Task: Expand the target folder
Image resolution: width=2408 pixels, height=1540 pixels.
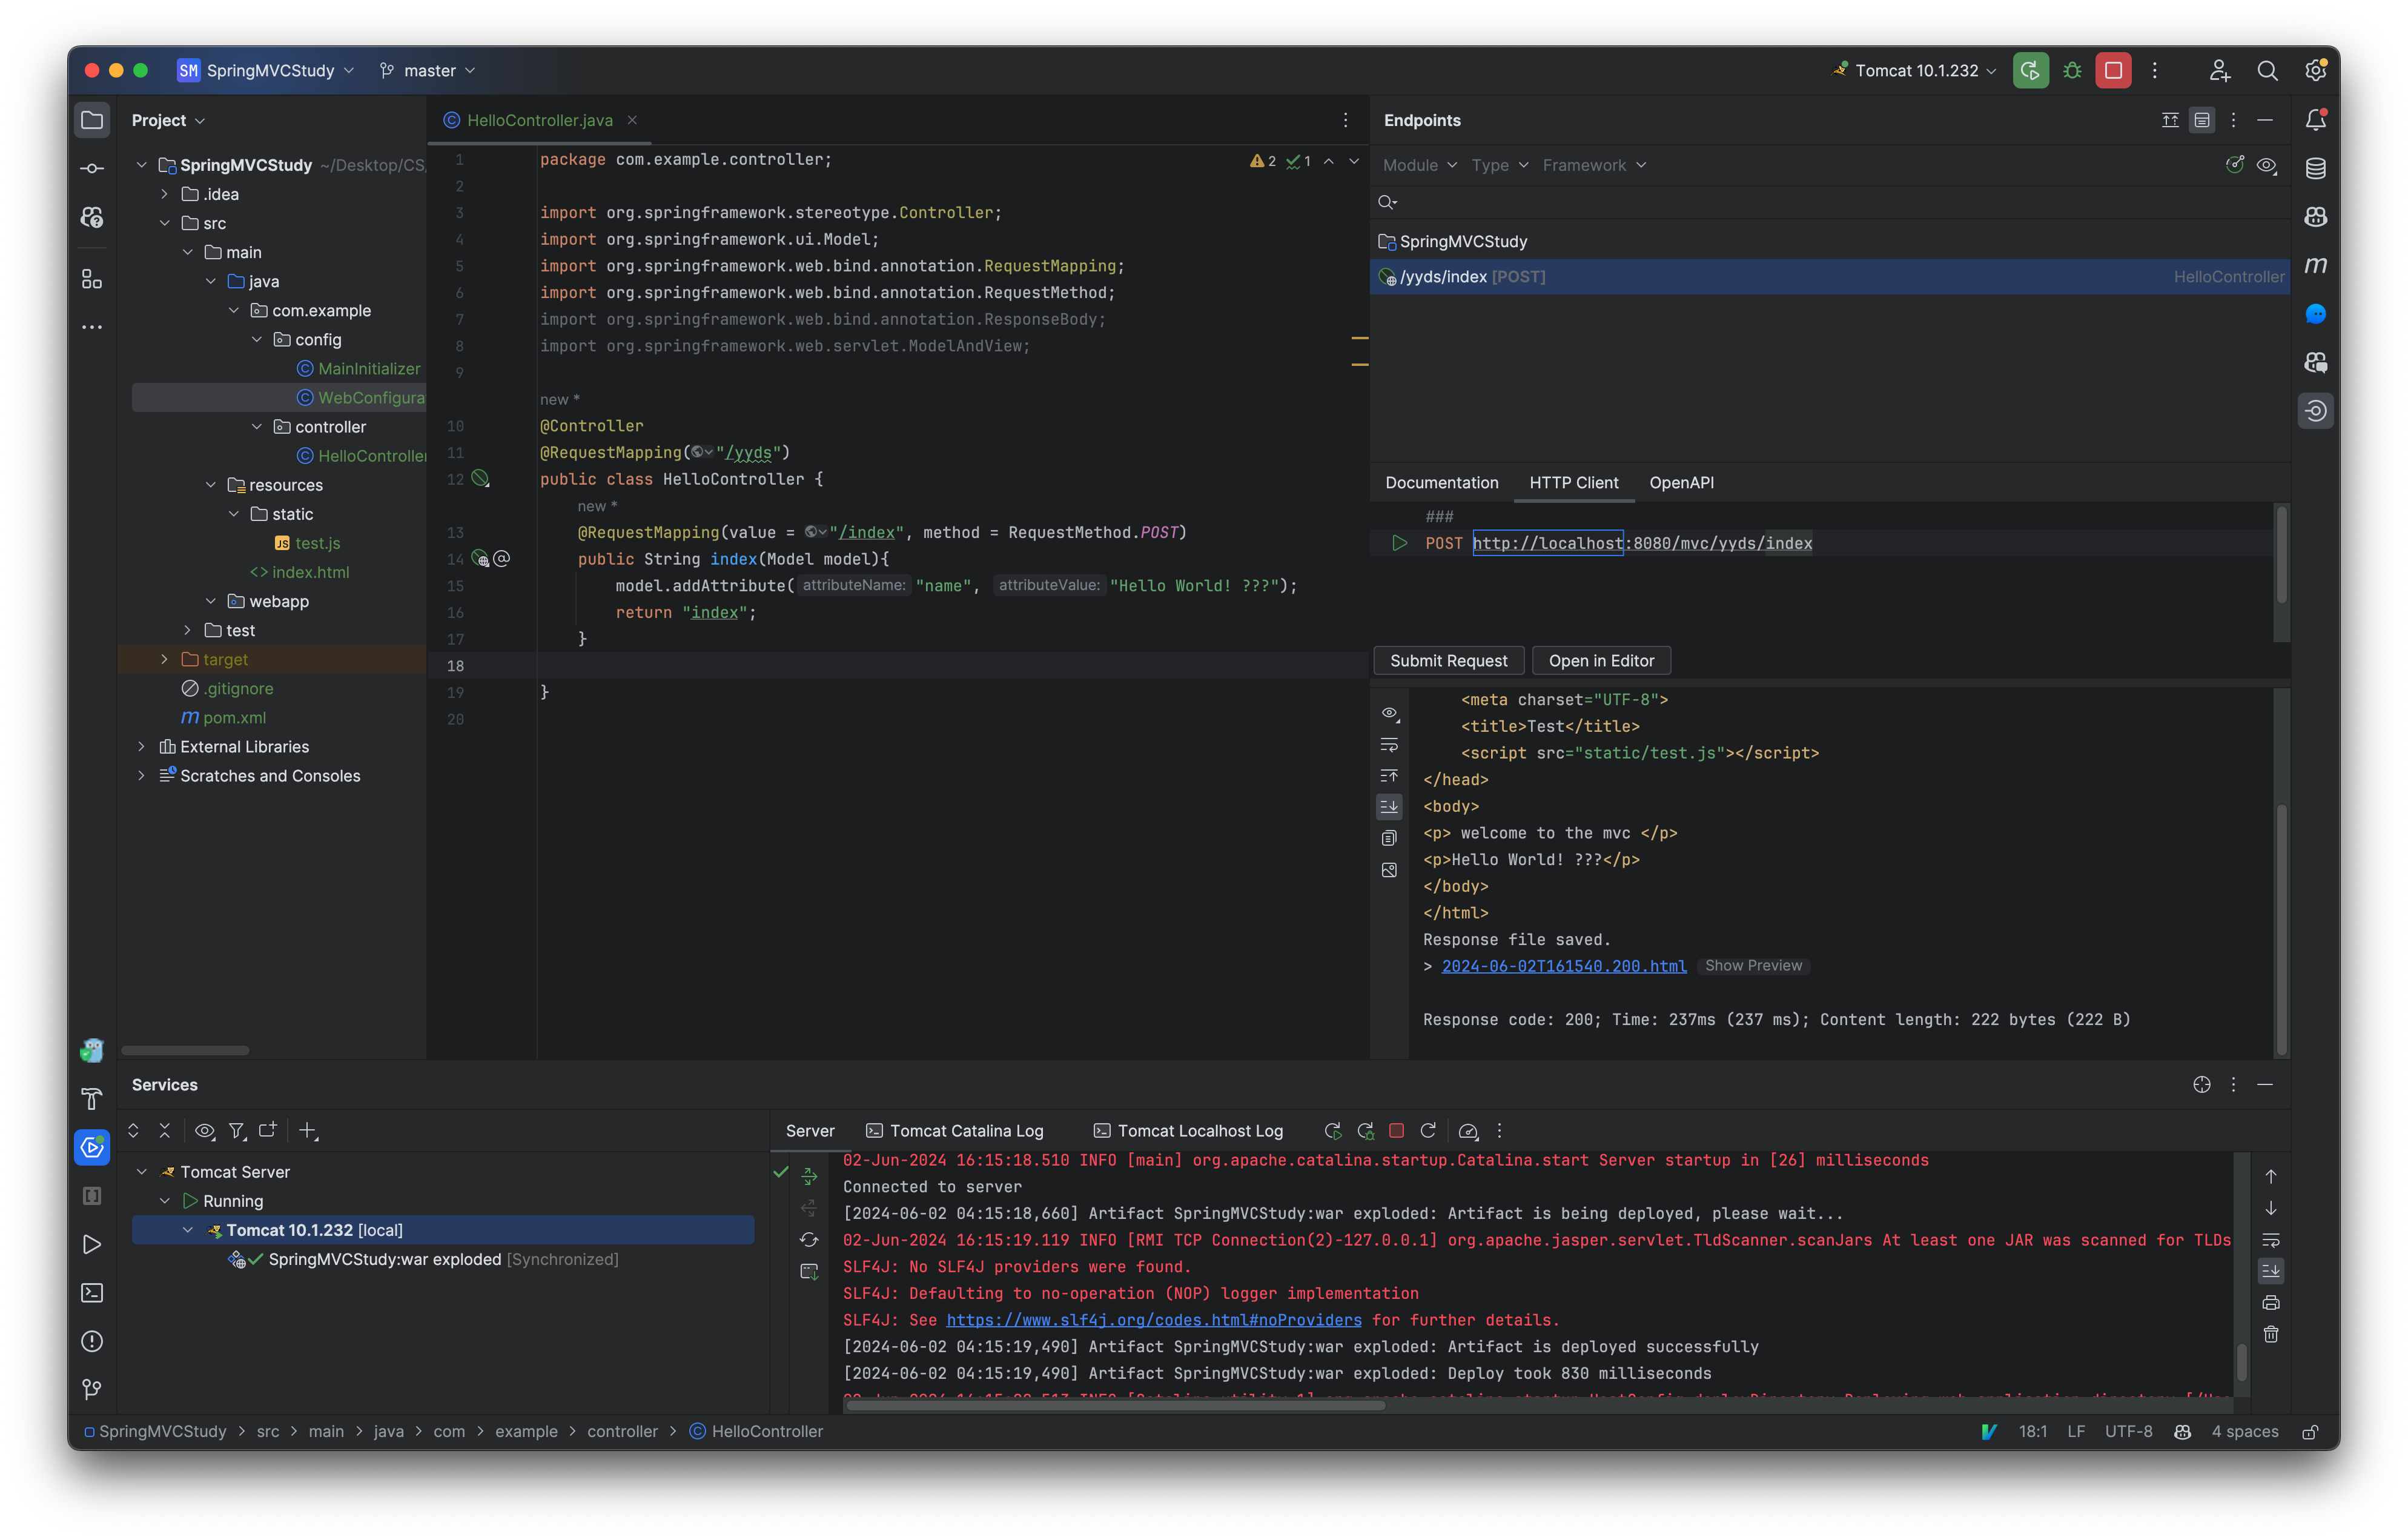Action: 165,659
